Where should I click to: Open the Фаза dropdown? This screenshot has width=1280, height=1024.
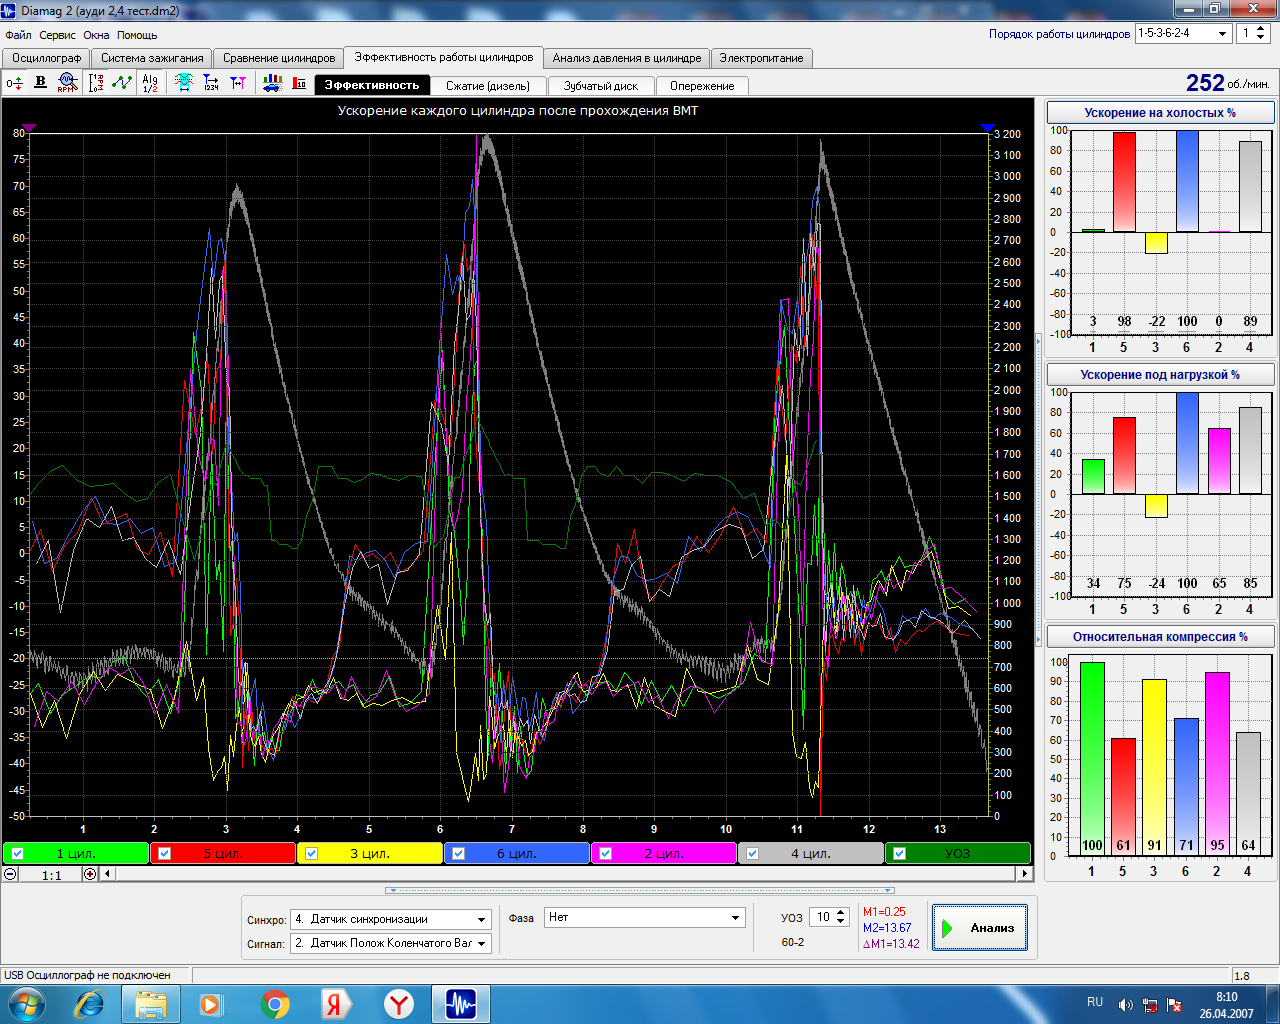[645, 917]
